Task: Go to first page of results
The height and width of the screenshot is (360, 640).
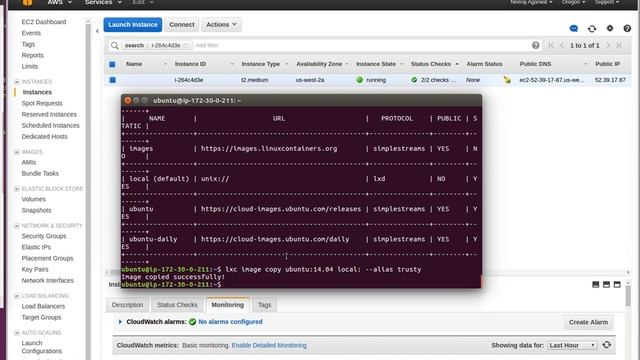Action: click(551, 45)
